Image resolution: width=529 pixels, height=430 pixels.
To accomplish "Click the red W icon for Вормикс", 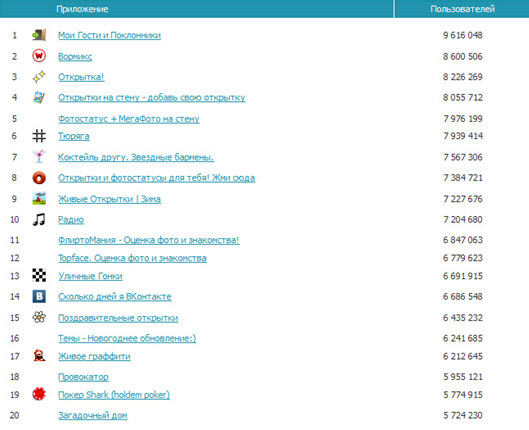I will click(x=39, y=56).
